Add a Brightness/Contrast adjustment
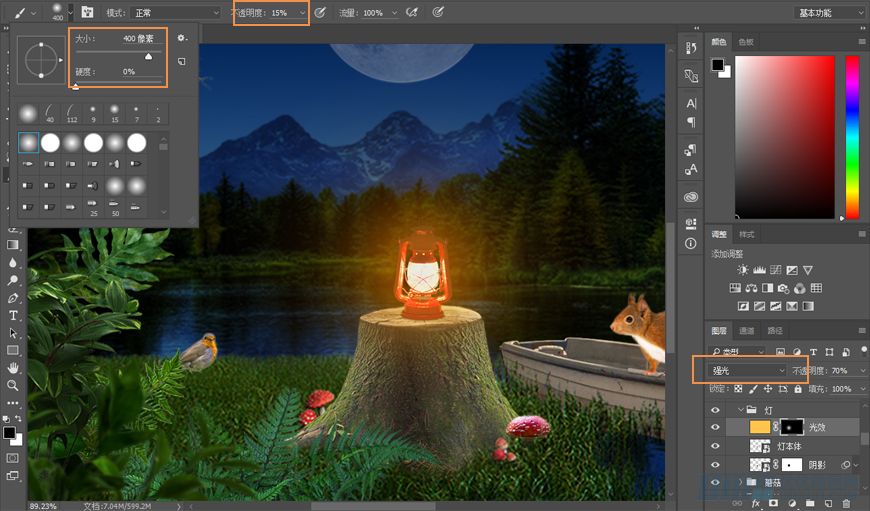The width and height of the screenshot is (870, 511). click(742, 270)
